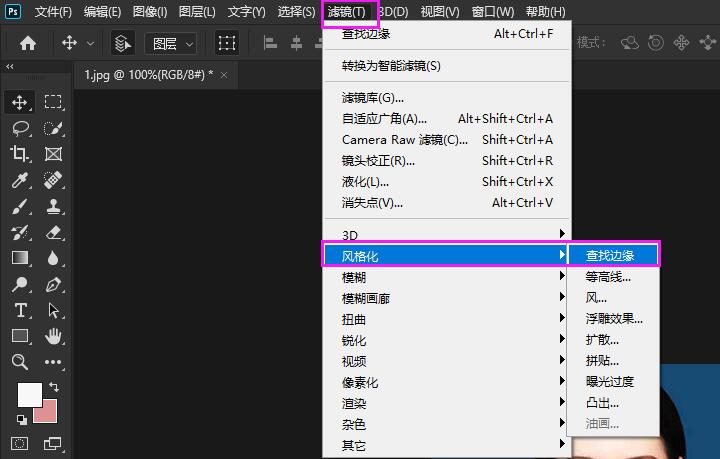Select the Eraser tool
Screen dimensions: 720x459
click(53, 232)
